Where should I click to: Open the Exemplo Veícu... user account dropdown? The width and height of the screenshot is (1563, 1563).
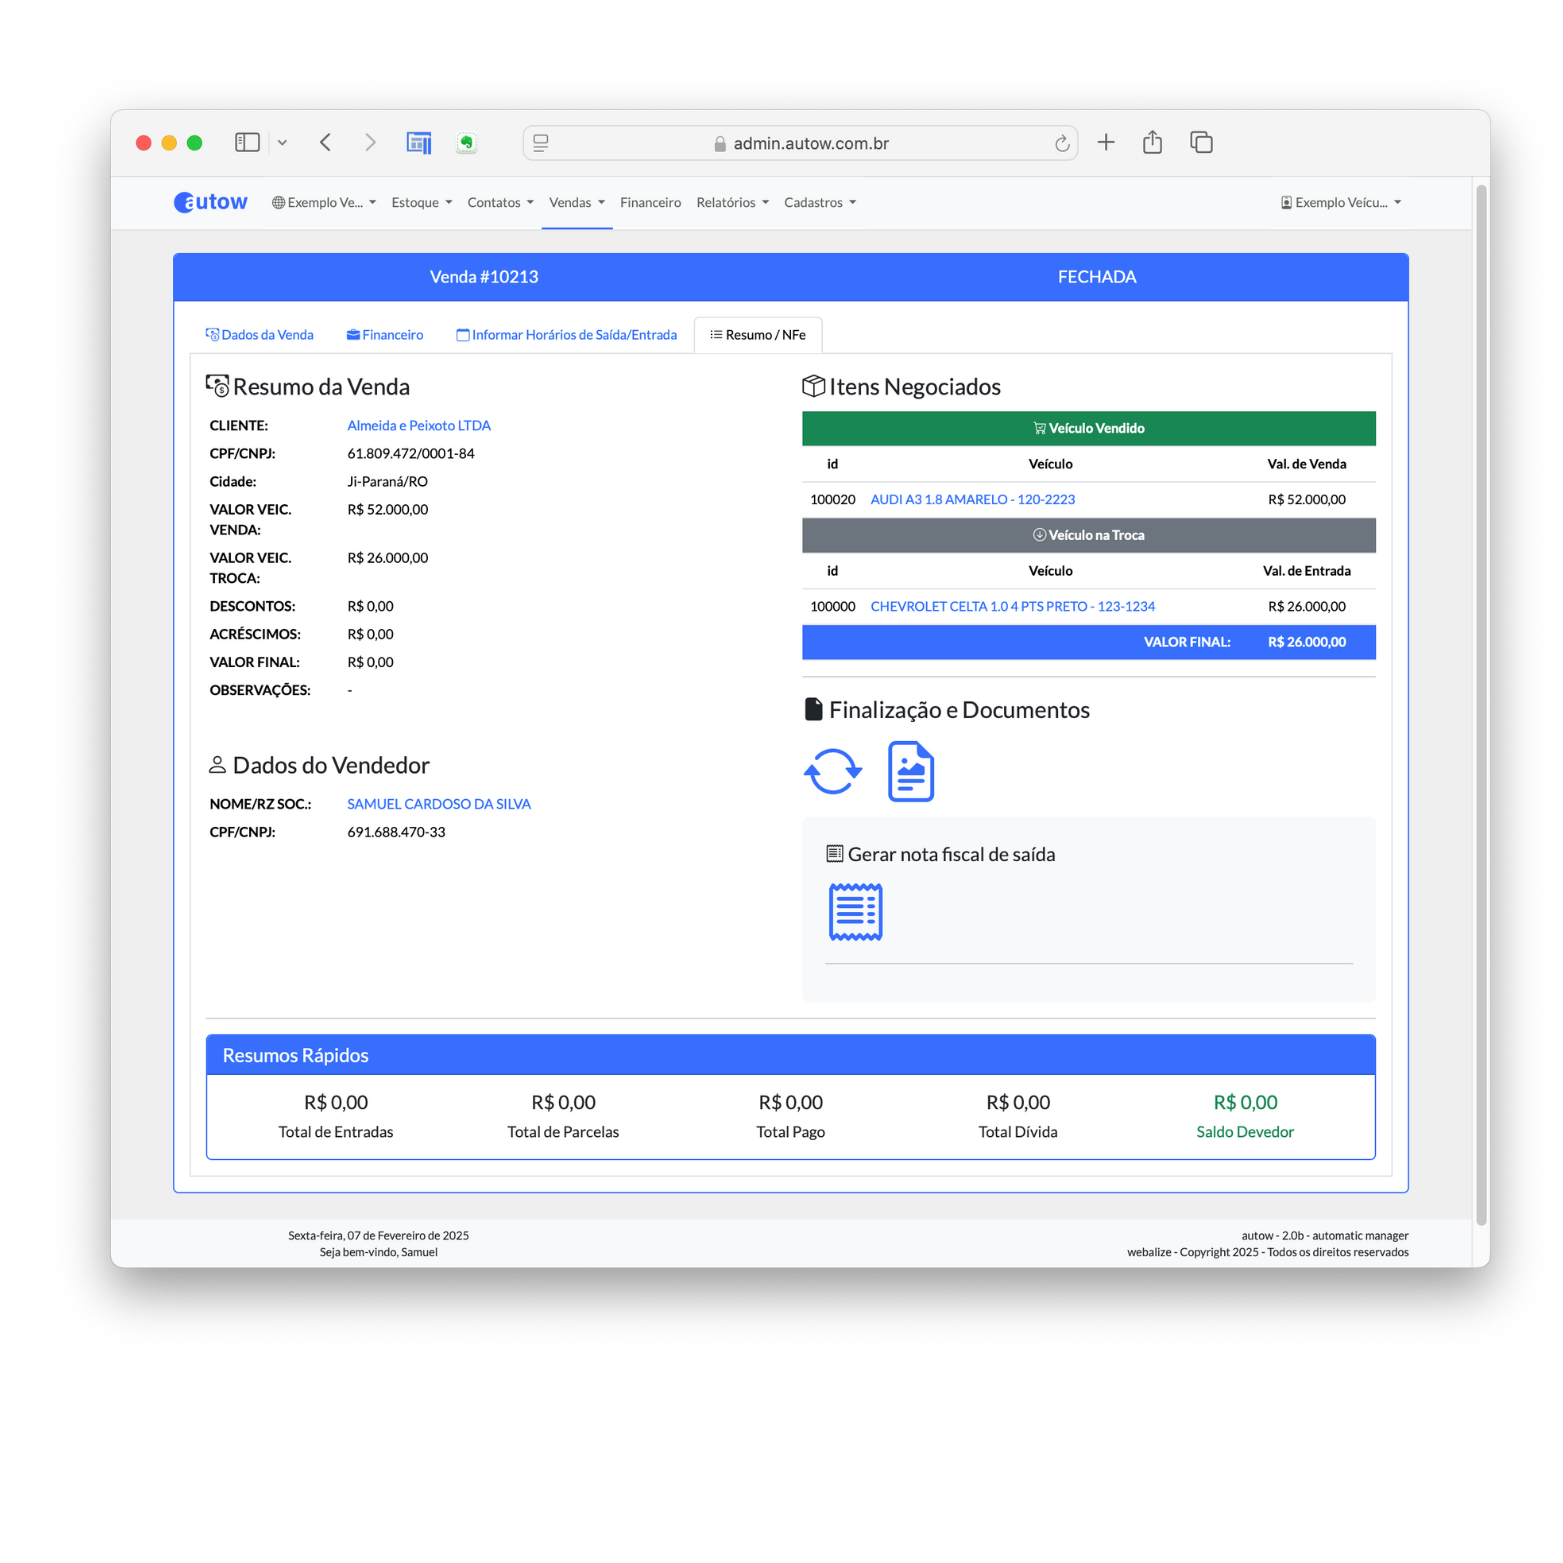pyautogui.click(x=1340, y=203)
